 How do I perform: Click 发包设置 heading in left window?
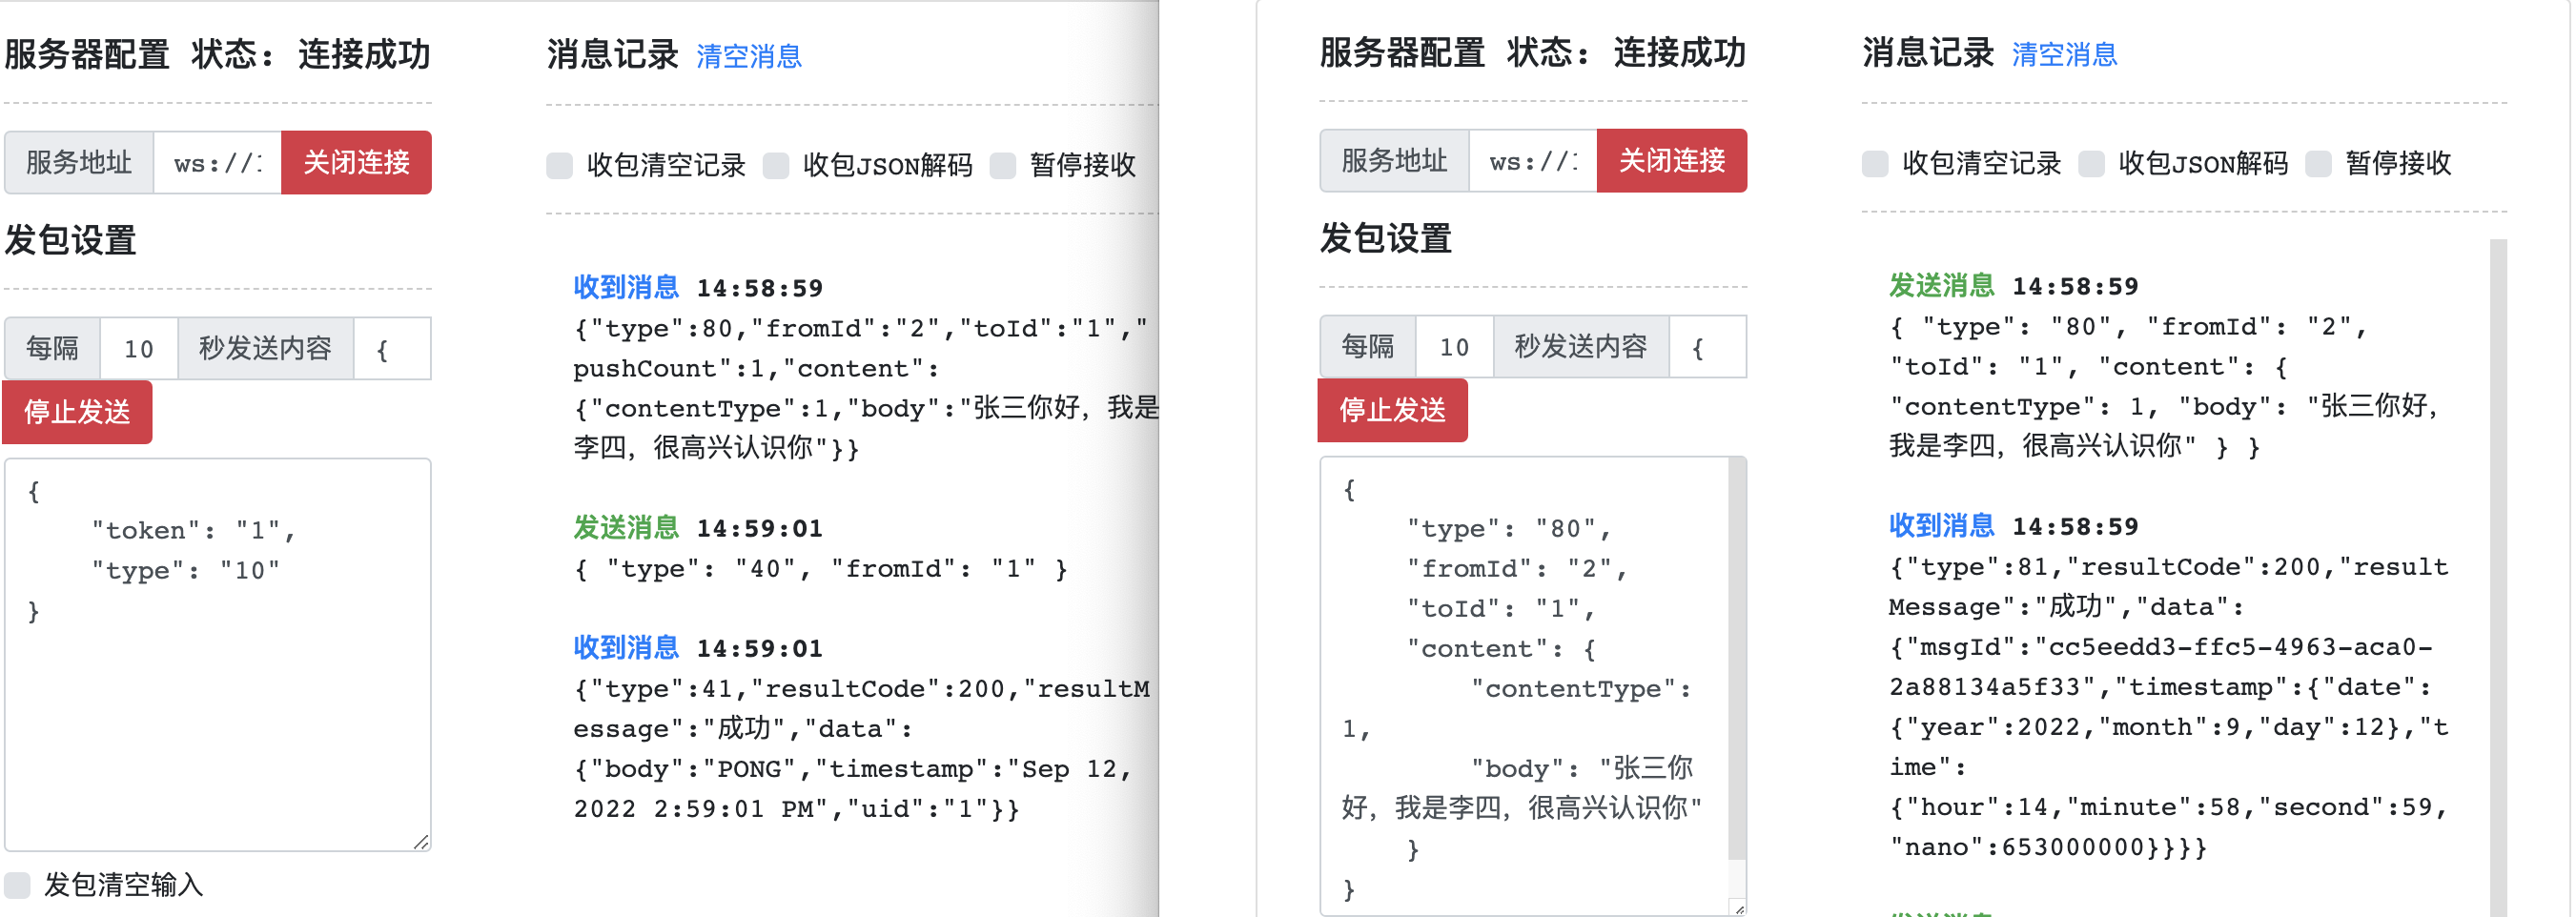(x=70, y=241)
